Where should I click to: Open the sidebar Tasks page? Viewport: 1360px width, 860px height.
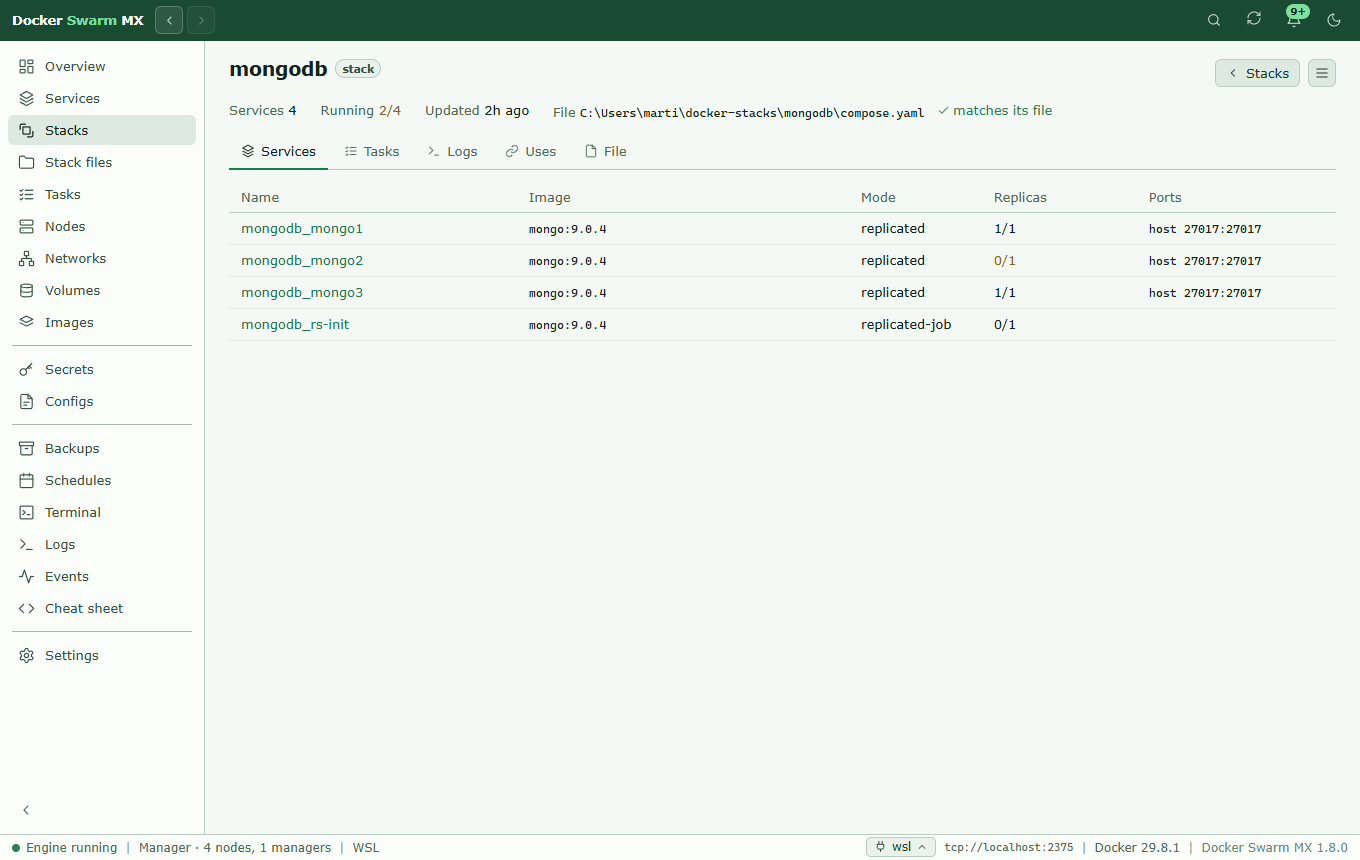click(x=102, y=194)
